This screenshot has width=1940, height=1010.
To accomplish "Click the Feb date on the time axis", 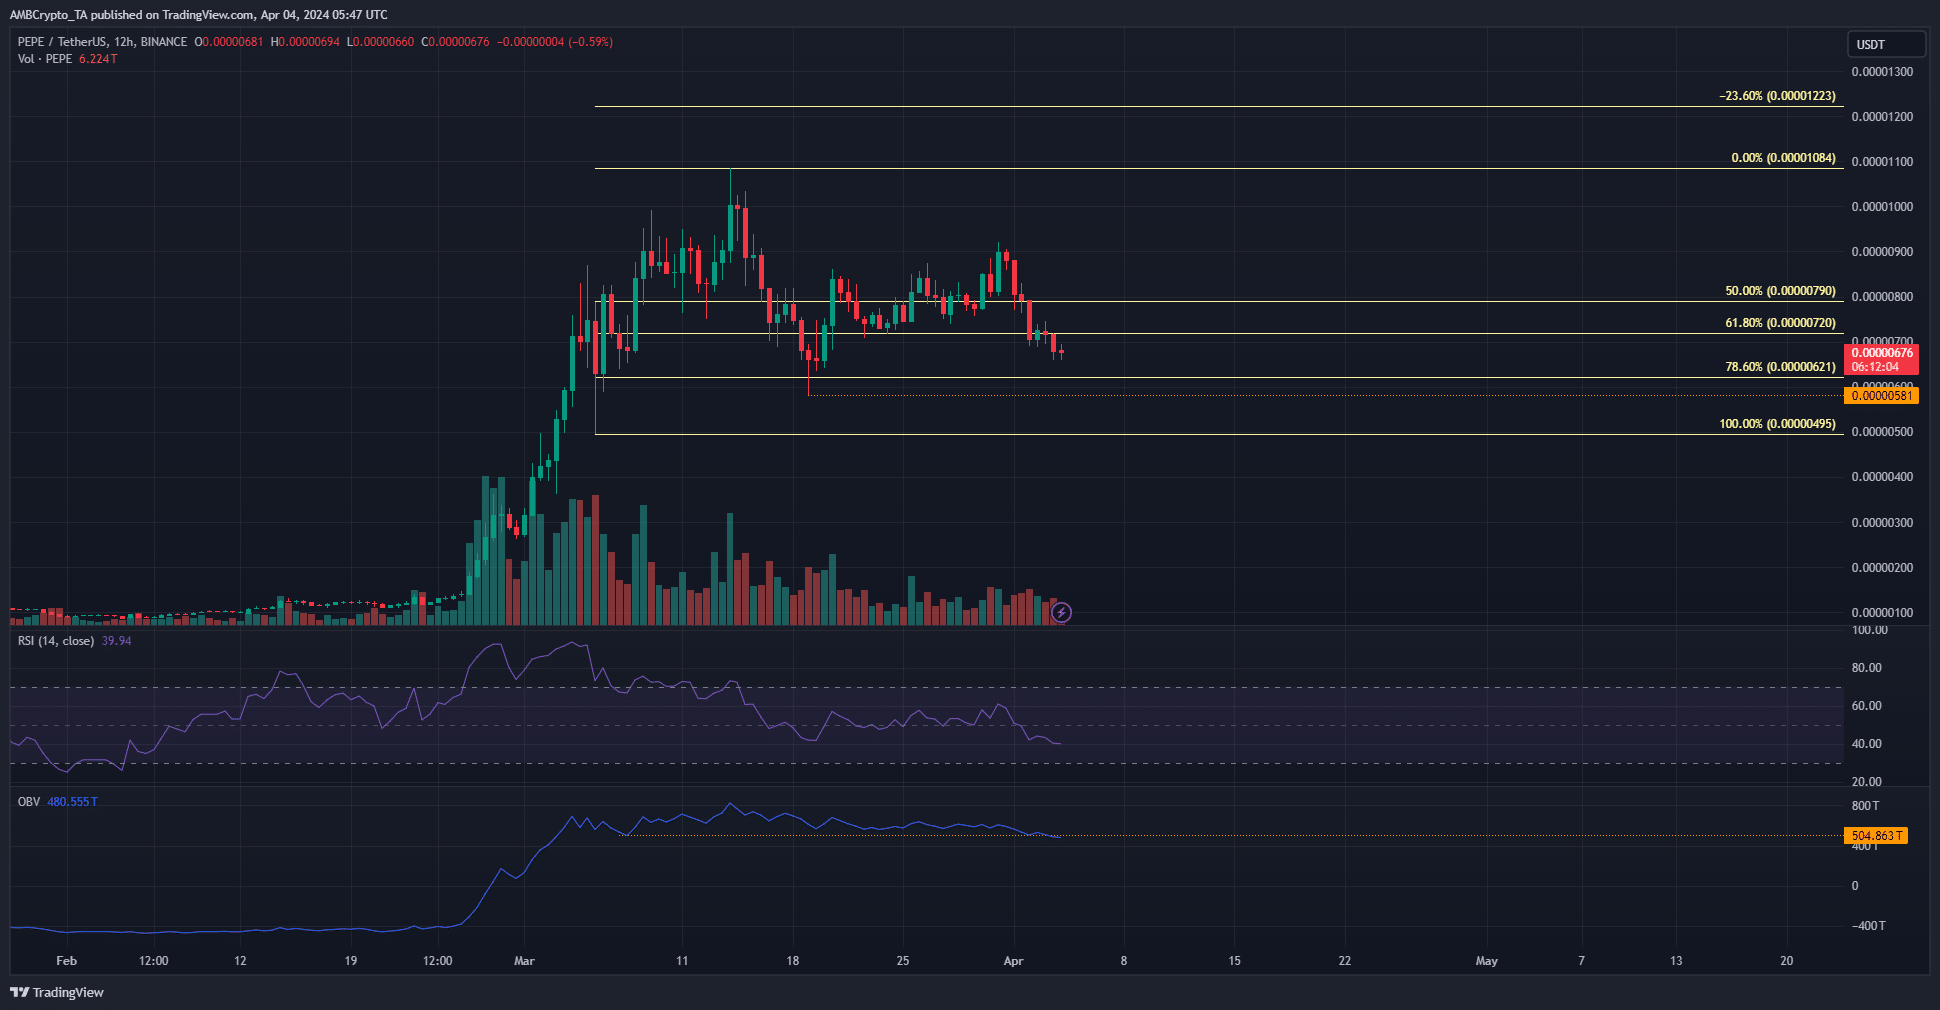I will coord(66,961).
